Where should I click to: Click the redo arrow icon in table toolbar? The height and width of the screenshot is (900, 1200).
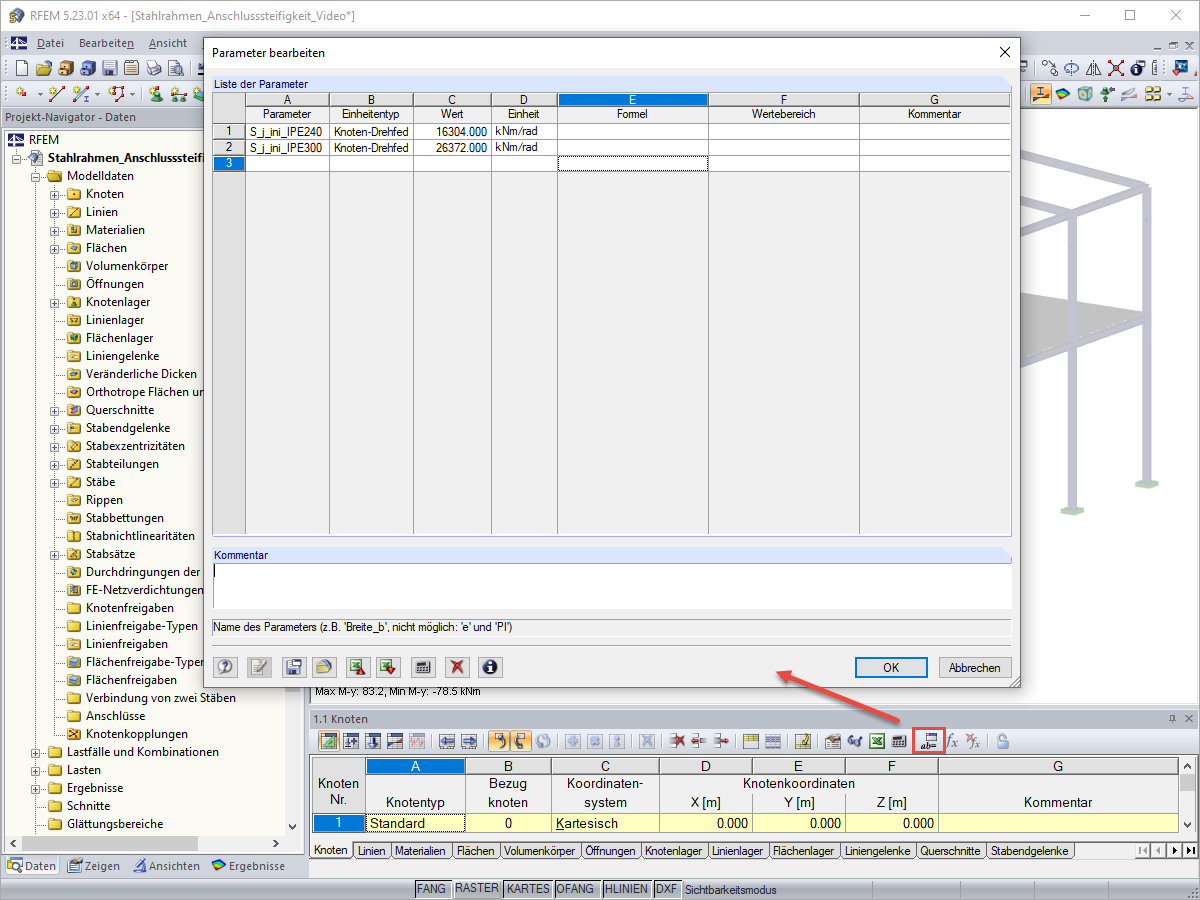point(521,741)
